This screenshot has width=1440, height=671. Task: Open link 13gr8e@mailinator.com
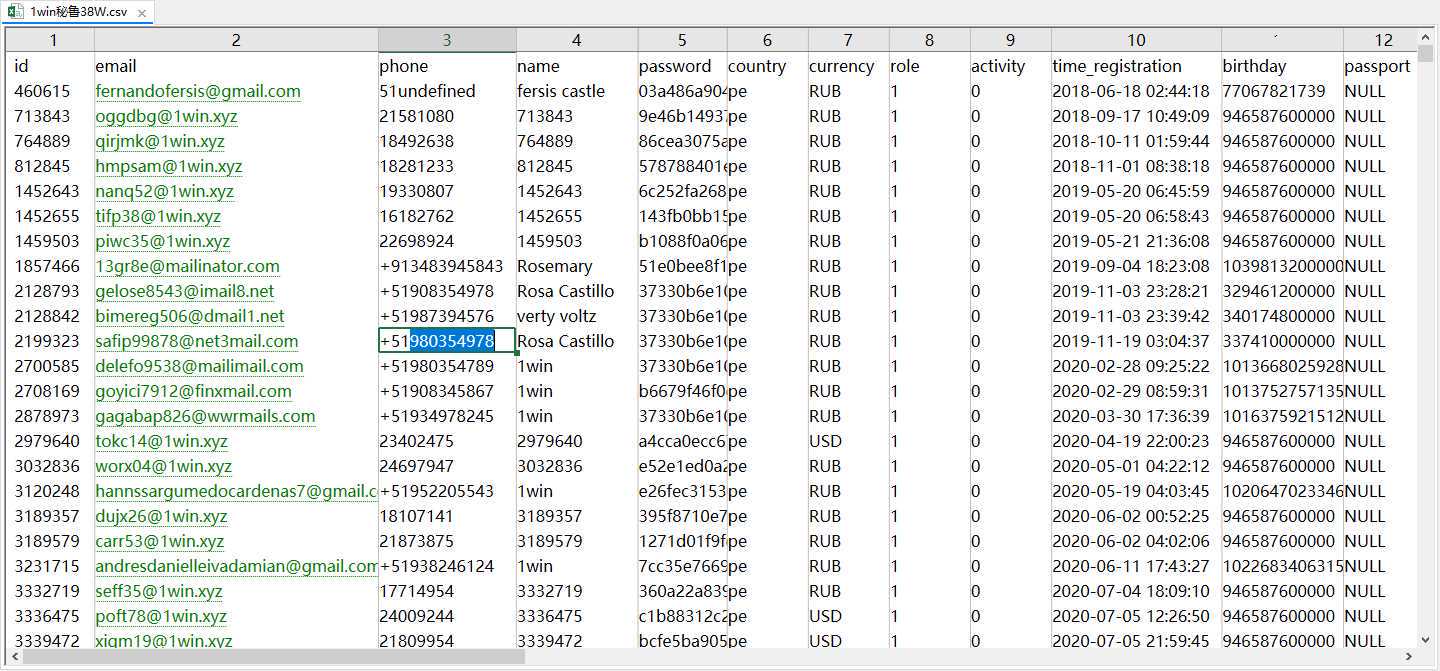(187, 266)
